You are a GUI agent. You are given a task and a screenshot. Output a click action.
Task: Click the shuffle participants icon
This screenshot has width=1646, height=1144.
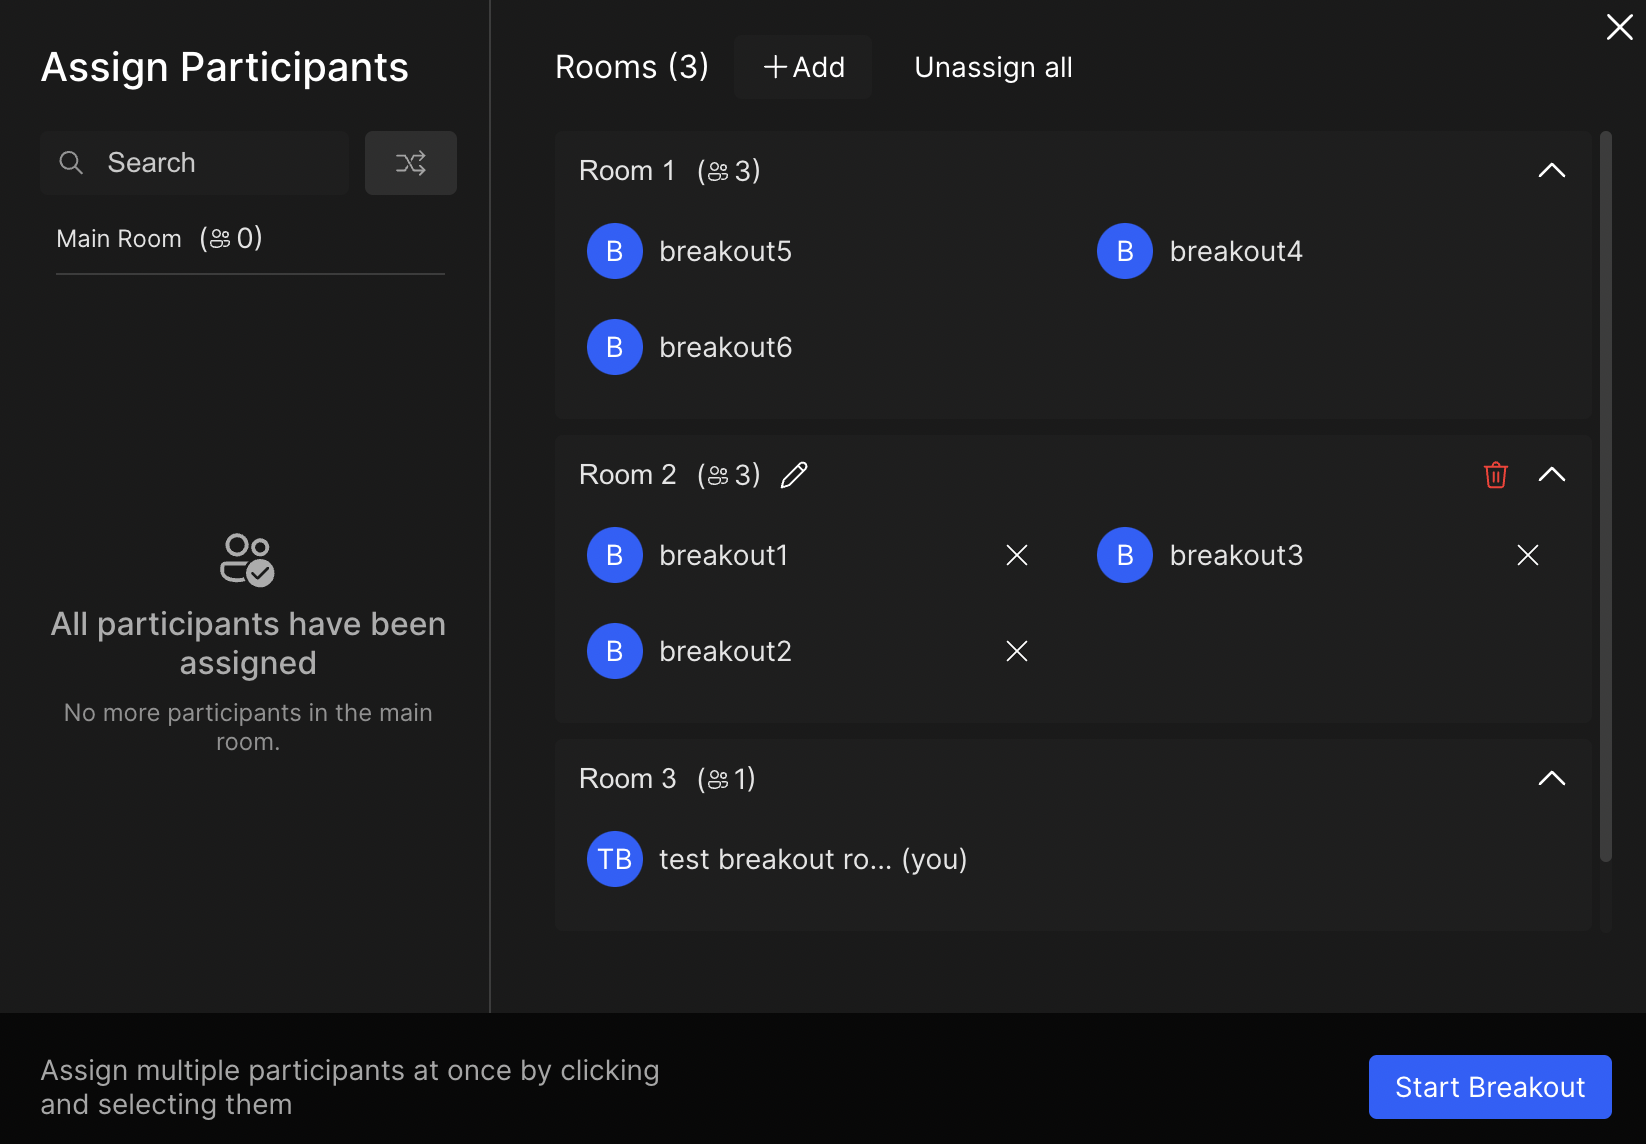(410, 163)
